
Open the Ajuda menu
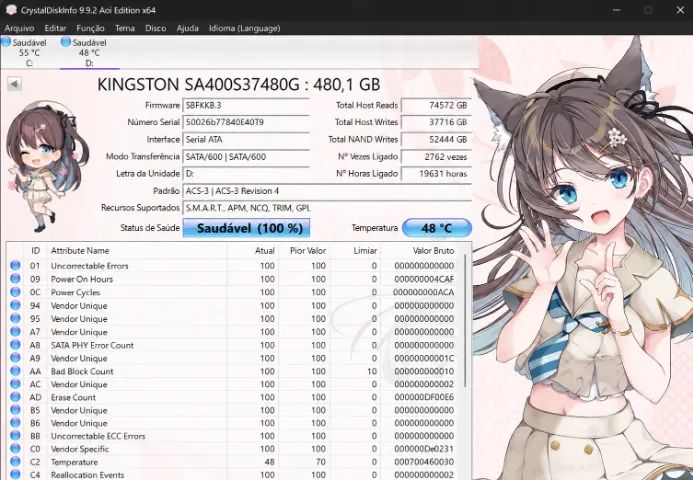(187, 28)
